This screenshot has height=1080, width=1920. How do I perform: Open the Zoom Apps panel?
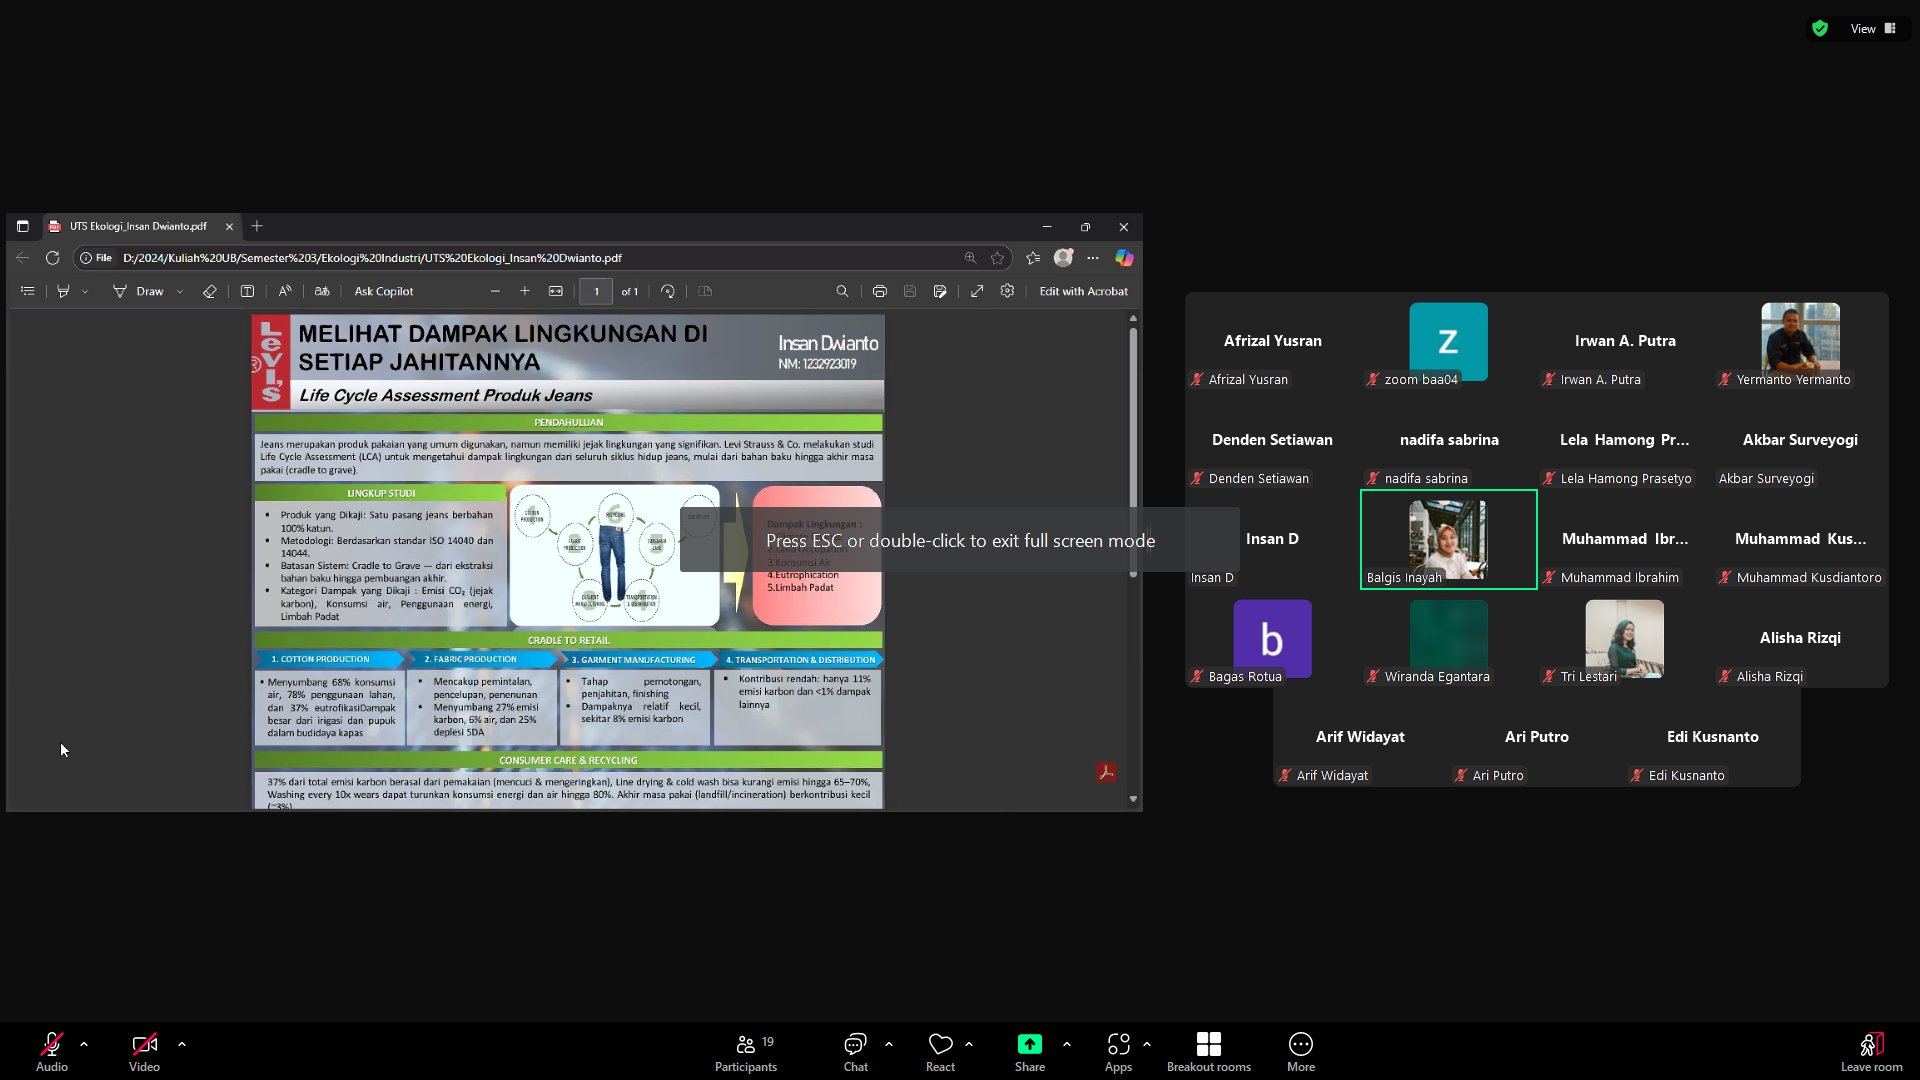[x=1119, y=1052]
